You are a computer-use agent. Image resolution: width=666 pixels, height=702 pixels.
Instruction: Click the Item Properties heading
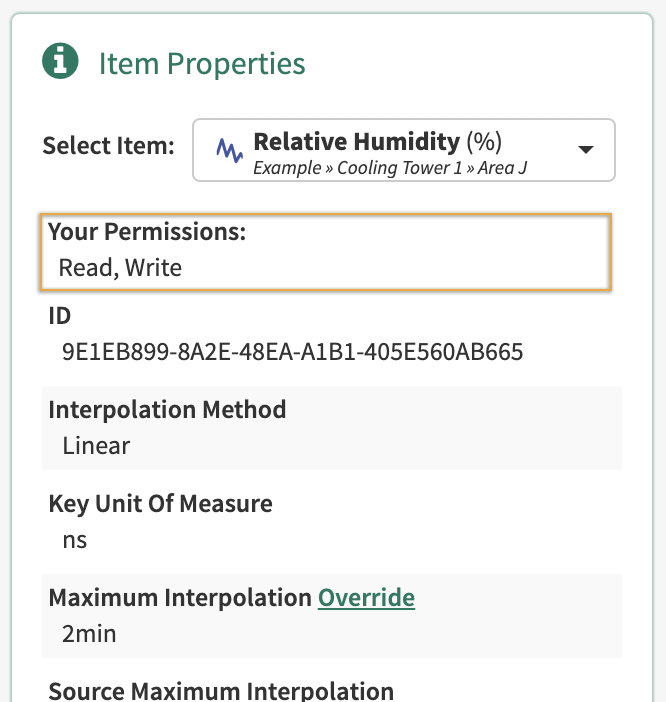202,64
